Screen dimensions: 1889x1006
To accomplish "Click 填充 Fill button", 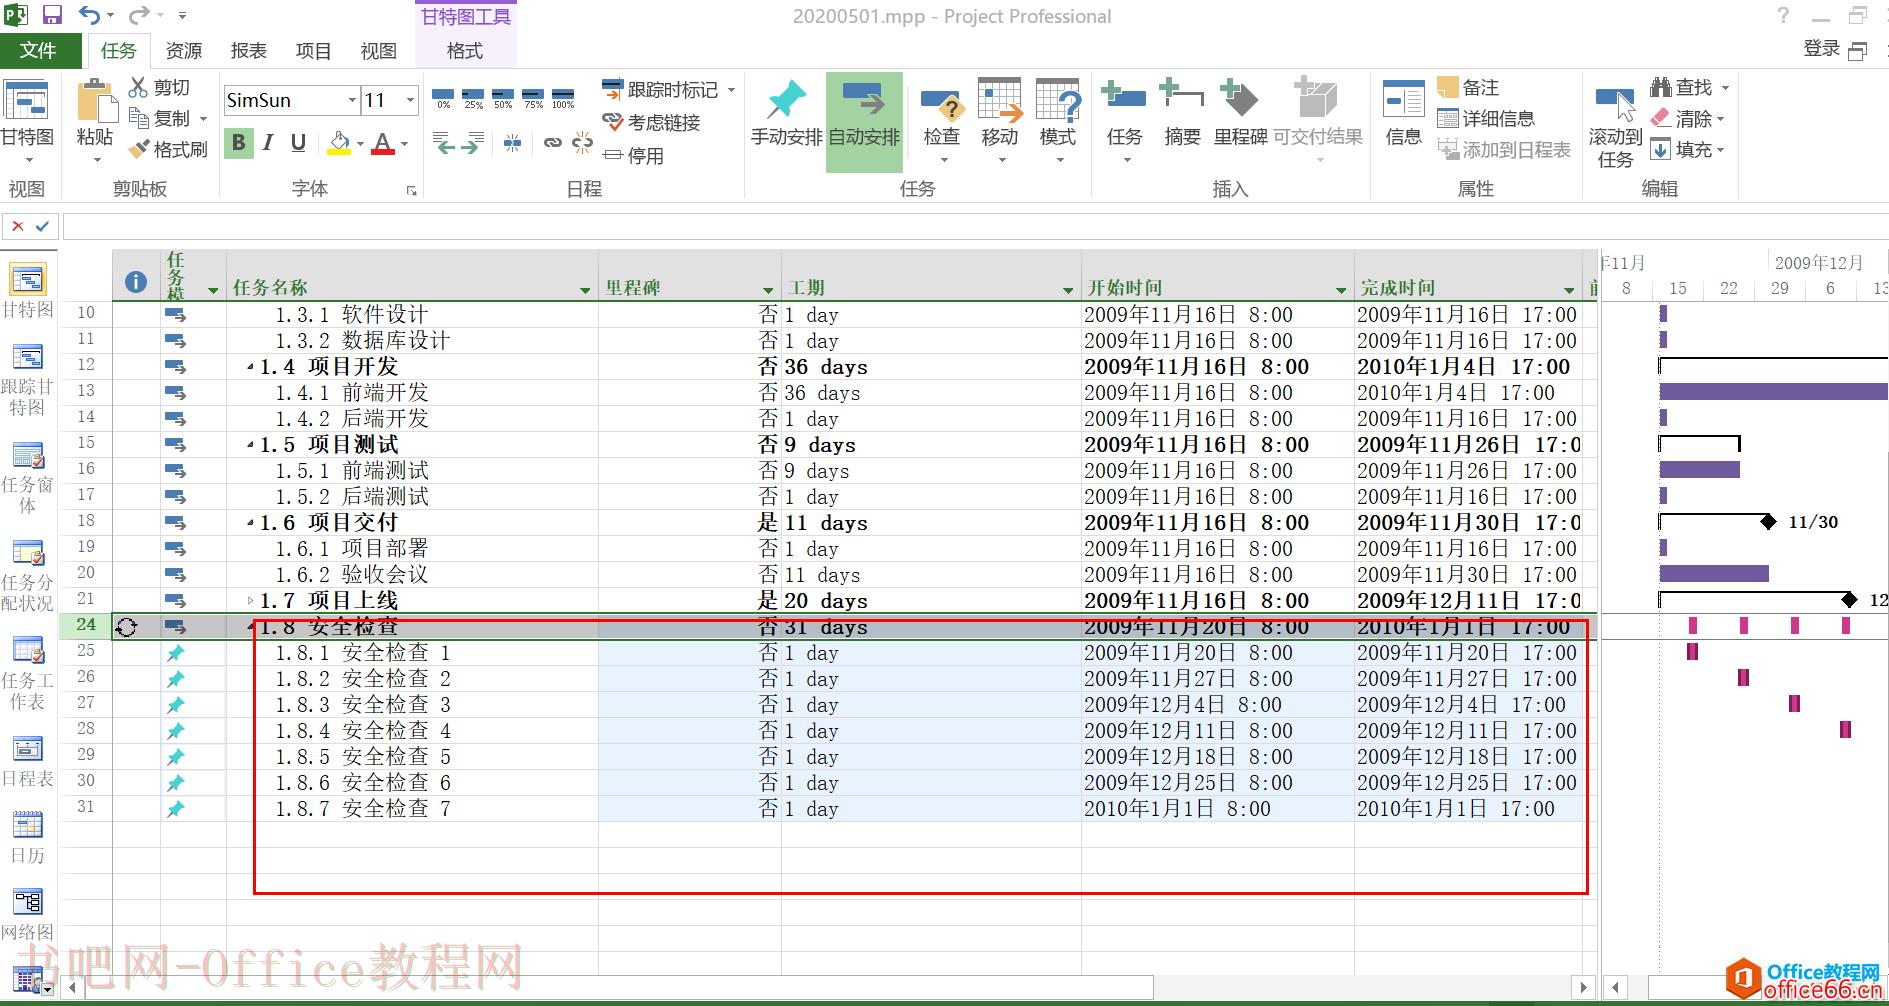I will pyautogui.click(x=1689, y=149).
